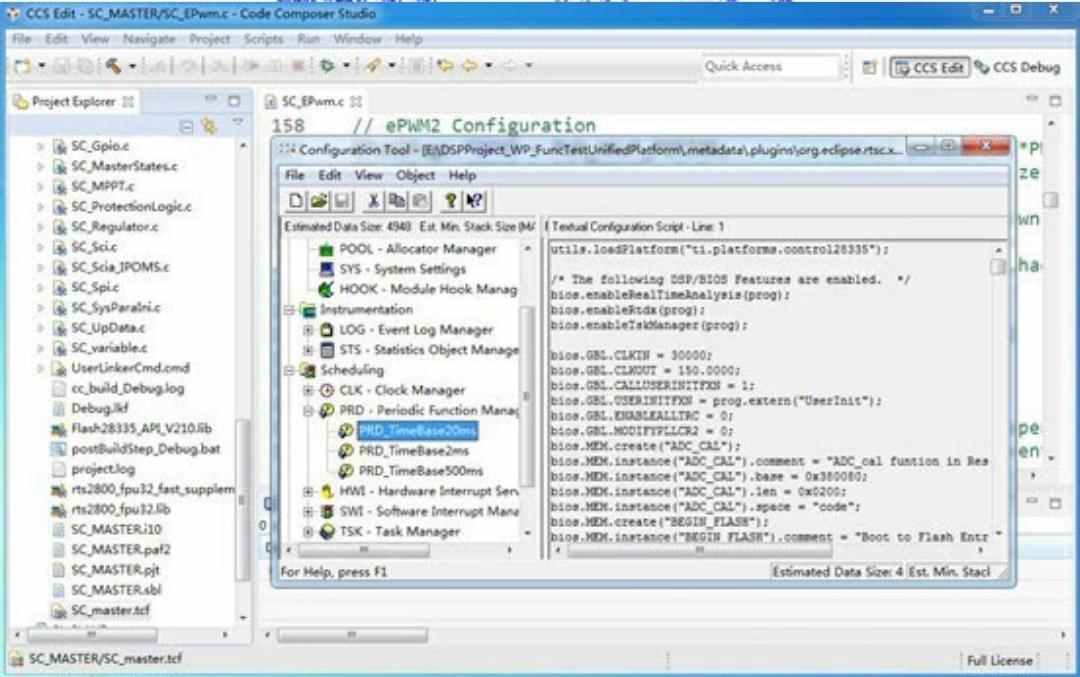Click scroll-down arrow of configuration tree
This screenshot has height=677, width=1080.
tap(528, 533)
